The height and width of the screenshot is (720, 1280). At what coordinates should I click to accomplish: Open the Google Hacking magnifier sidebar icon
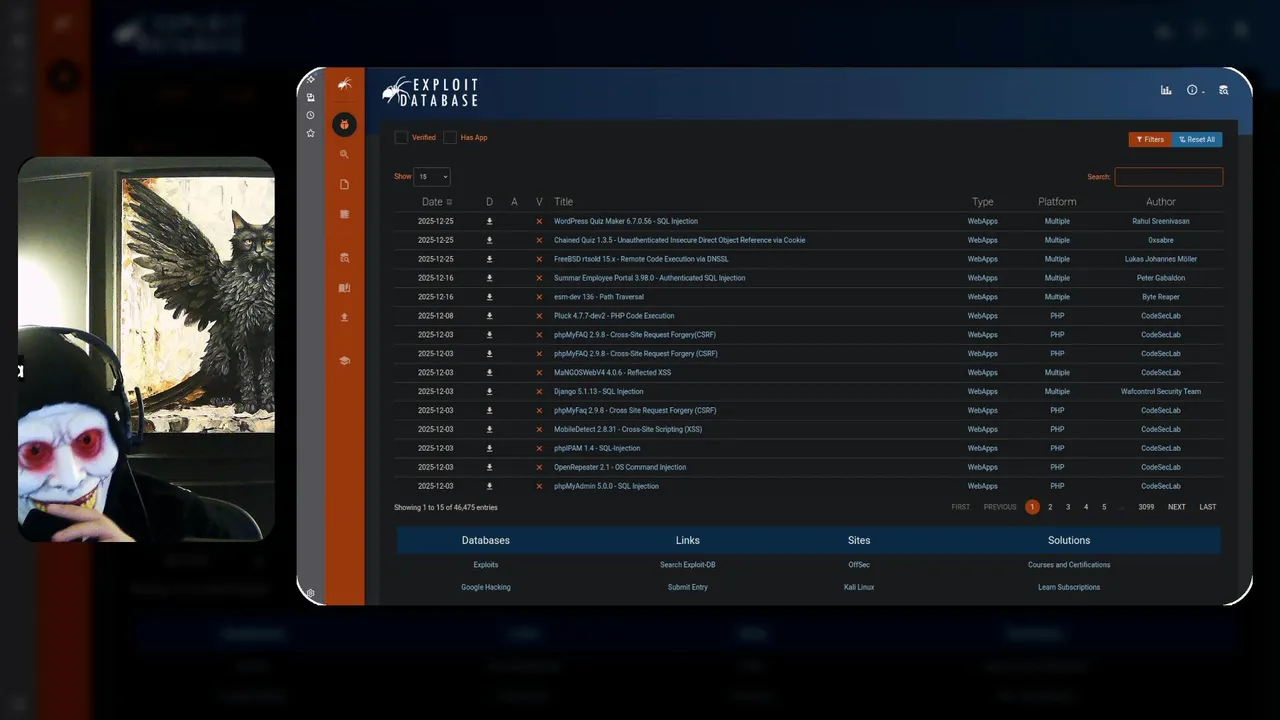click(x=344, y=155)
